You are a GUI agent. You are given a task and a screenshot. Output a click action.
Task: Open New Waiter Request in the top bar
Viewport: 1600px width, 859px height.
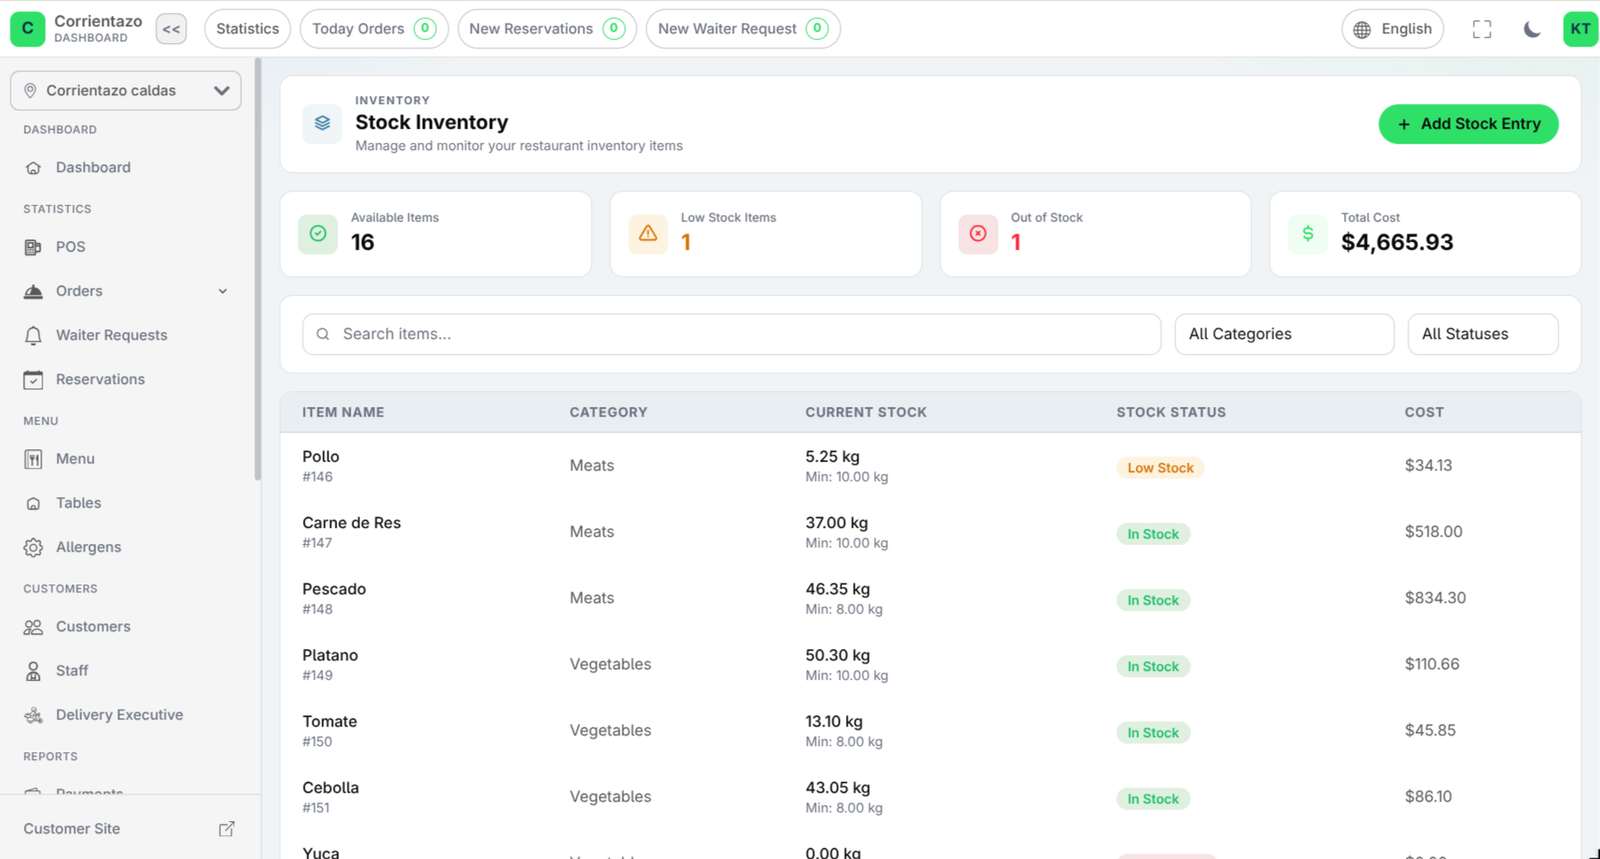743,29
